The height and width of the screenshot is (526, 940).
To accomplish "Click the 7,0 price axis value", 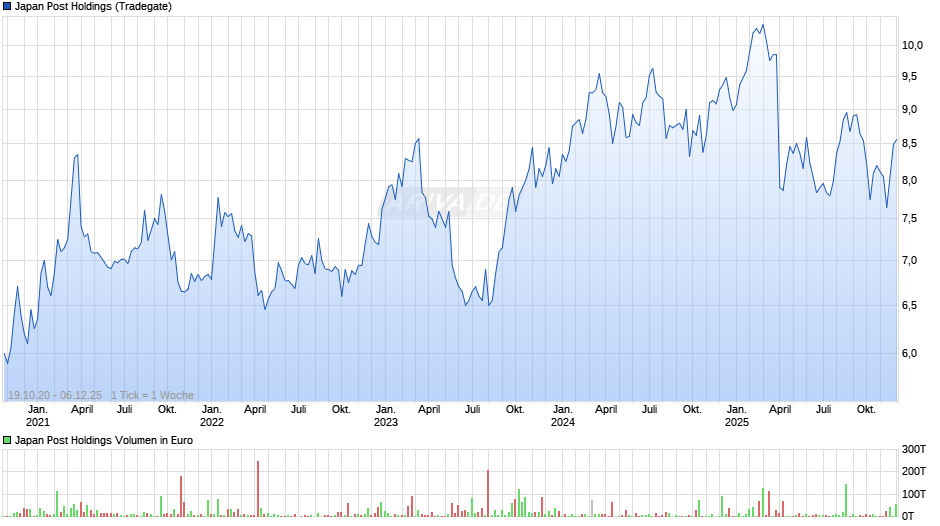I will point(909,260).
